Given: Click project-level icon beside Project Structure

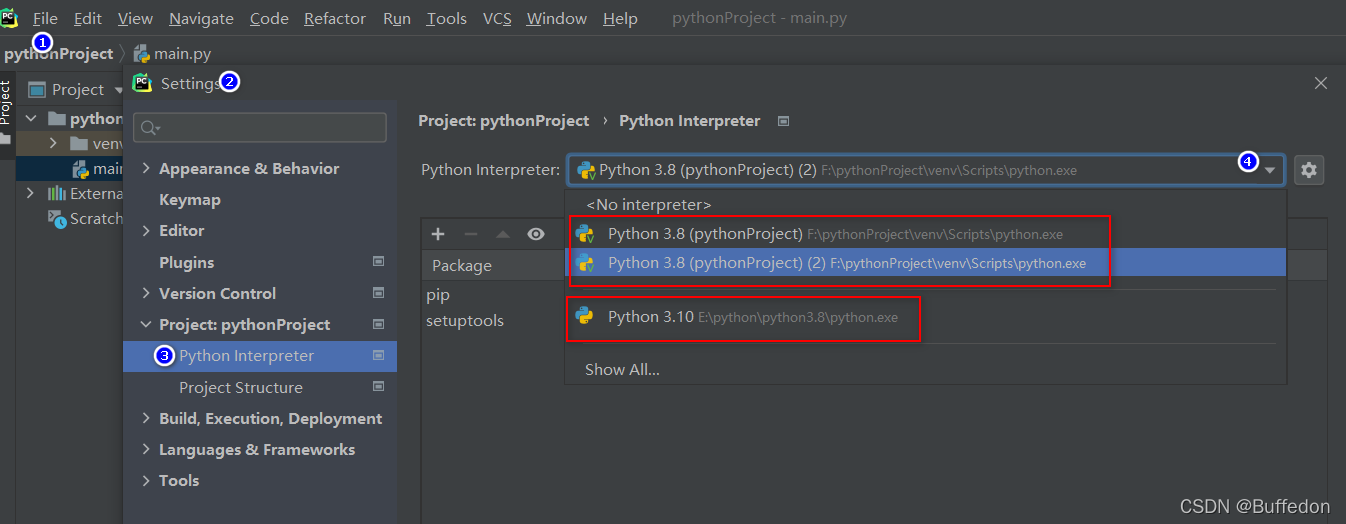Looking at the screenshot, I should point(378,386).
